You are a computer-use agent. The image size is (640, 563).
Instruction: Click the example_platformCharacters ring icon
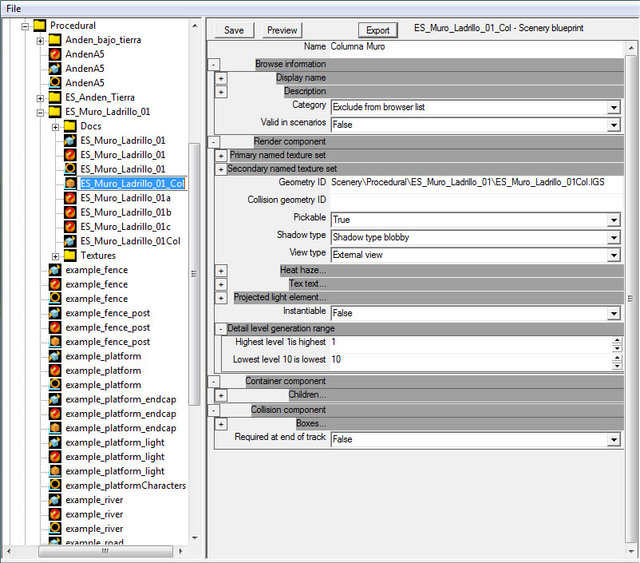pyautogui.click(x=56, y=486)
